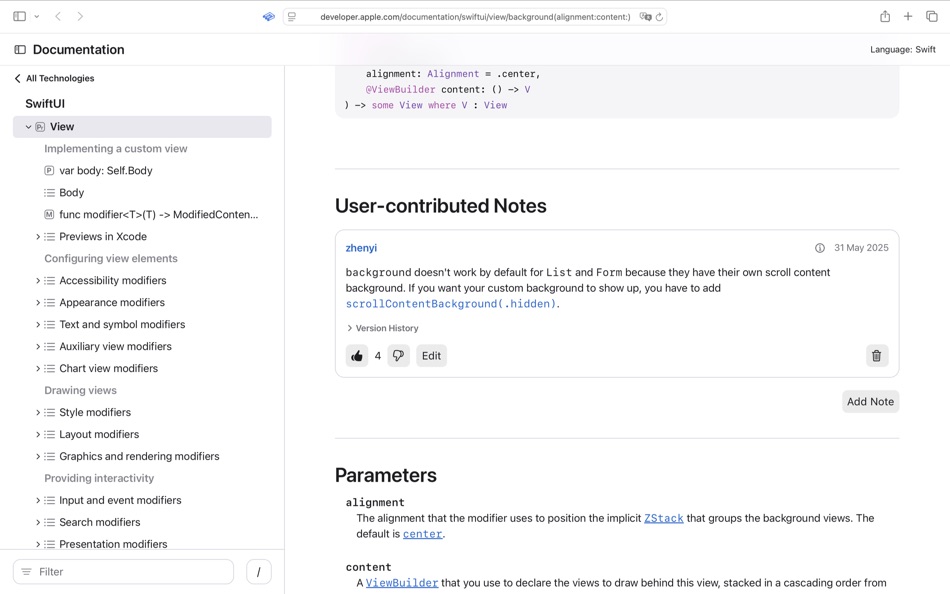The image size is (950, 594).
Task: Expand Accessibility modifiers
Action: pyautogui.click(x=38, y=281)
